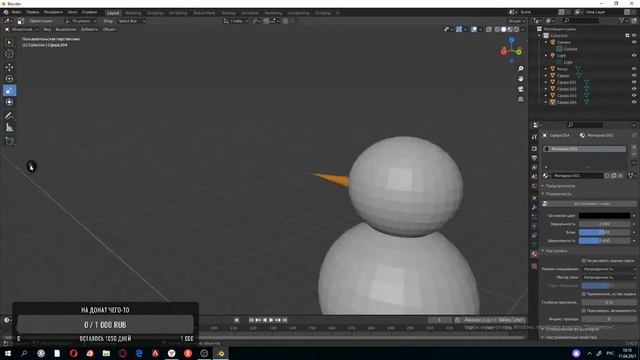This screenshot has width=640, height=360.
Task: Open the Рендеринг menu
Action: coord(53,12)
